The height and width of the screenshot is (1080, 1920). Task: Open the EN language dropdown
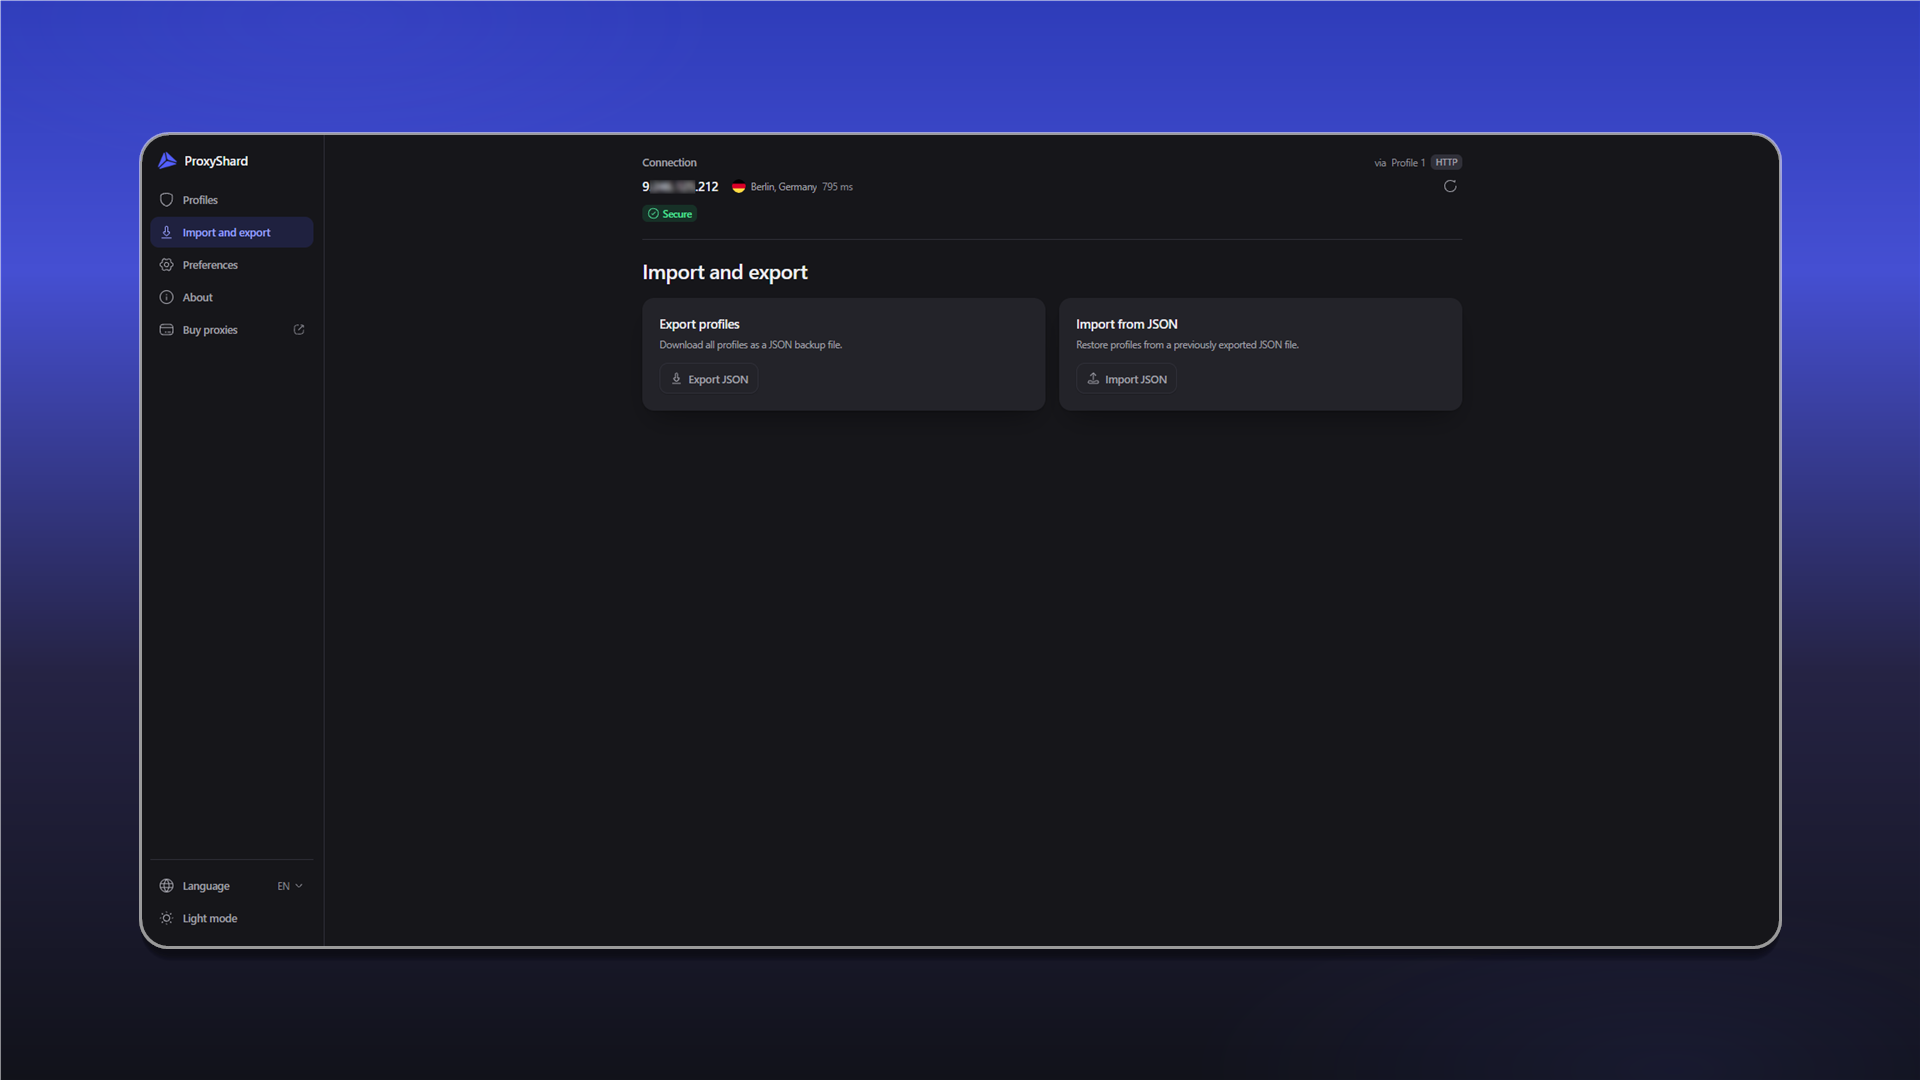click(x=290, y=886)
